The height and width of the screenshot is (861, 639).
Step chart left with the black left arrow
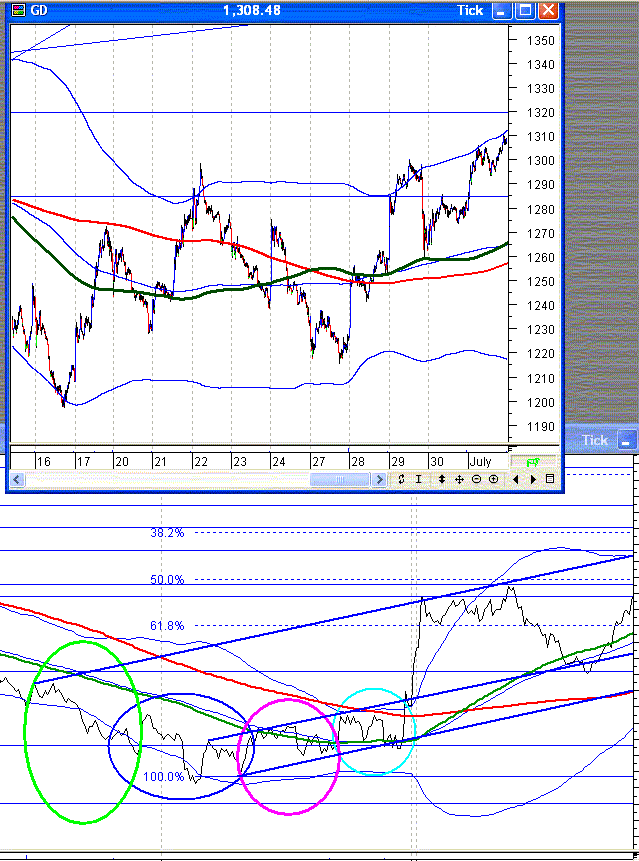point(515,479)
